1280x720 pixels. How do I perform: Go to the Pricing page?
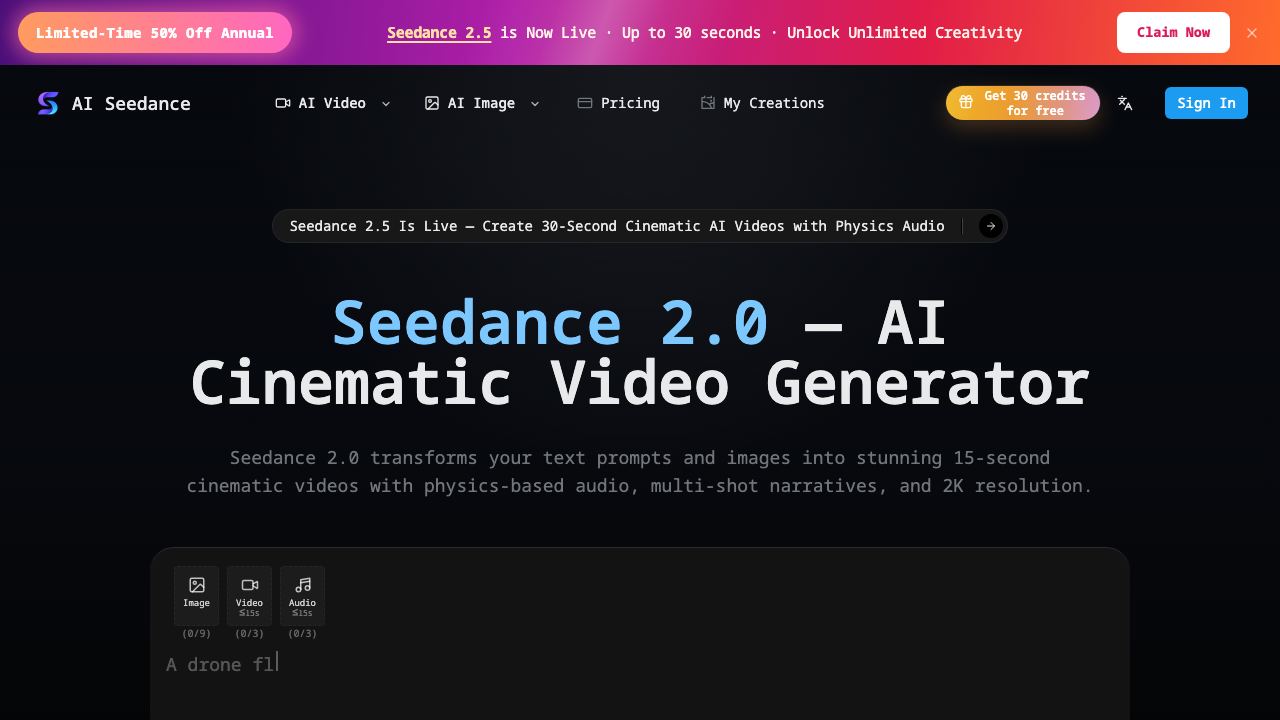618,103
